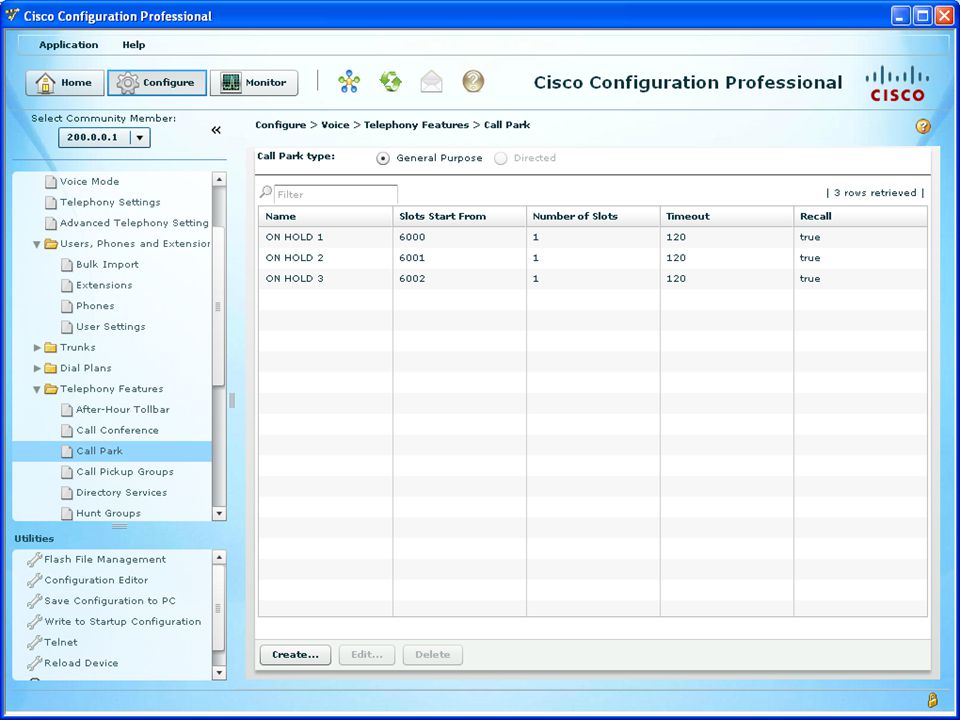The image size is (960, 720).
Task: Switch to the Configure view
Action: (157, 83)
